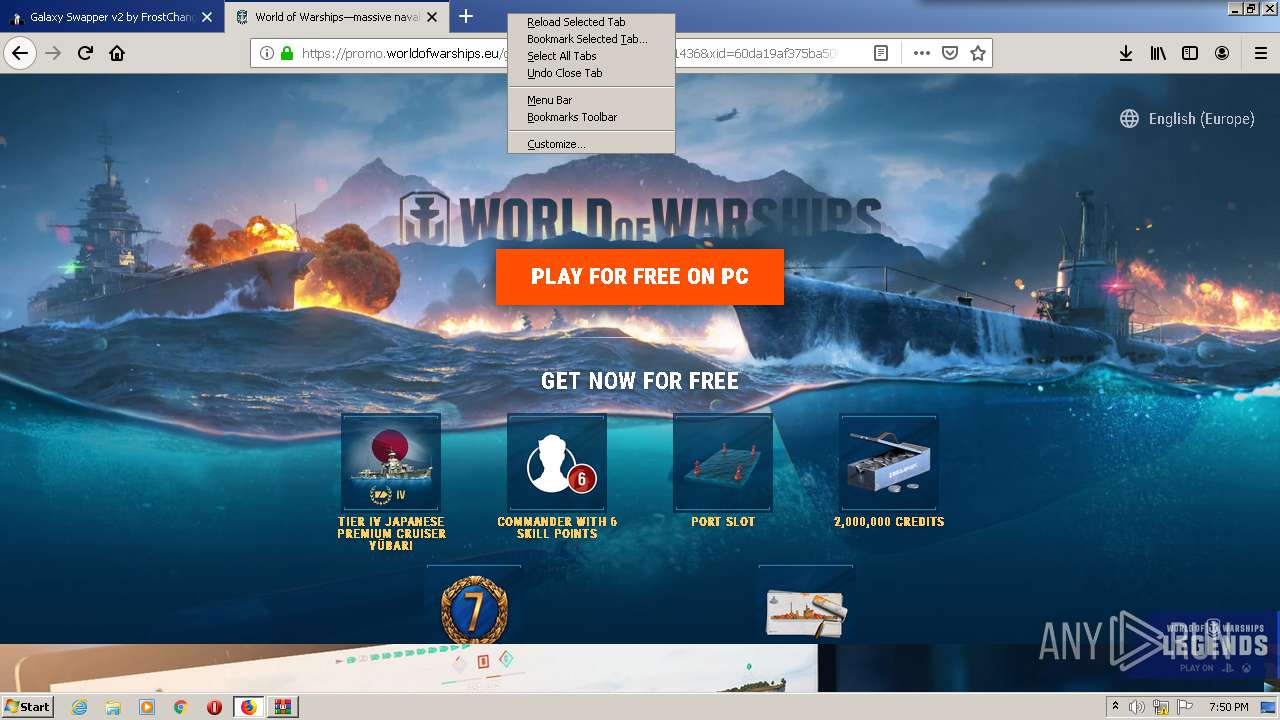Show sidebars icon in toolbar
The height and width of the screenshot is (720, 1280).
pos(1190,53)
